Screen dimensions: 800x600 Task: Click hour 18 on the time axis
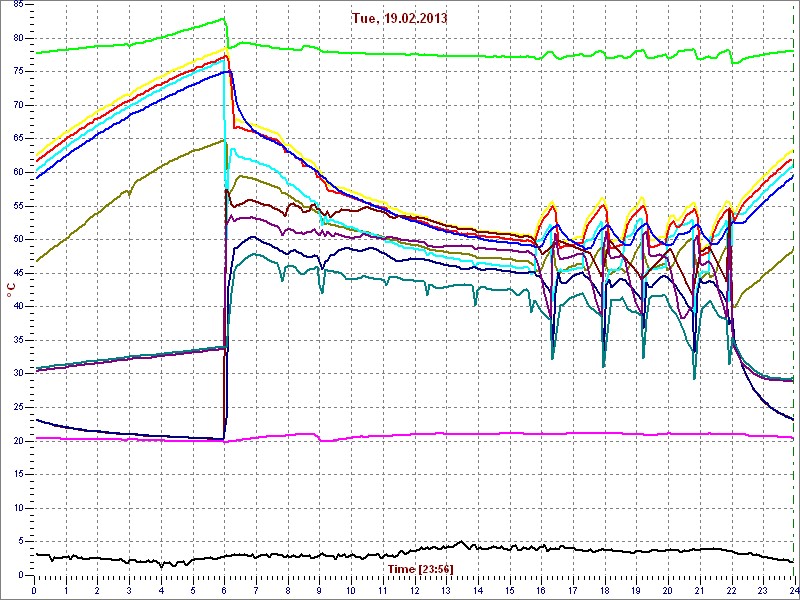[605, 590]
